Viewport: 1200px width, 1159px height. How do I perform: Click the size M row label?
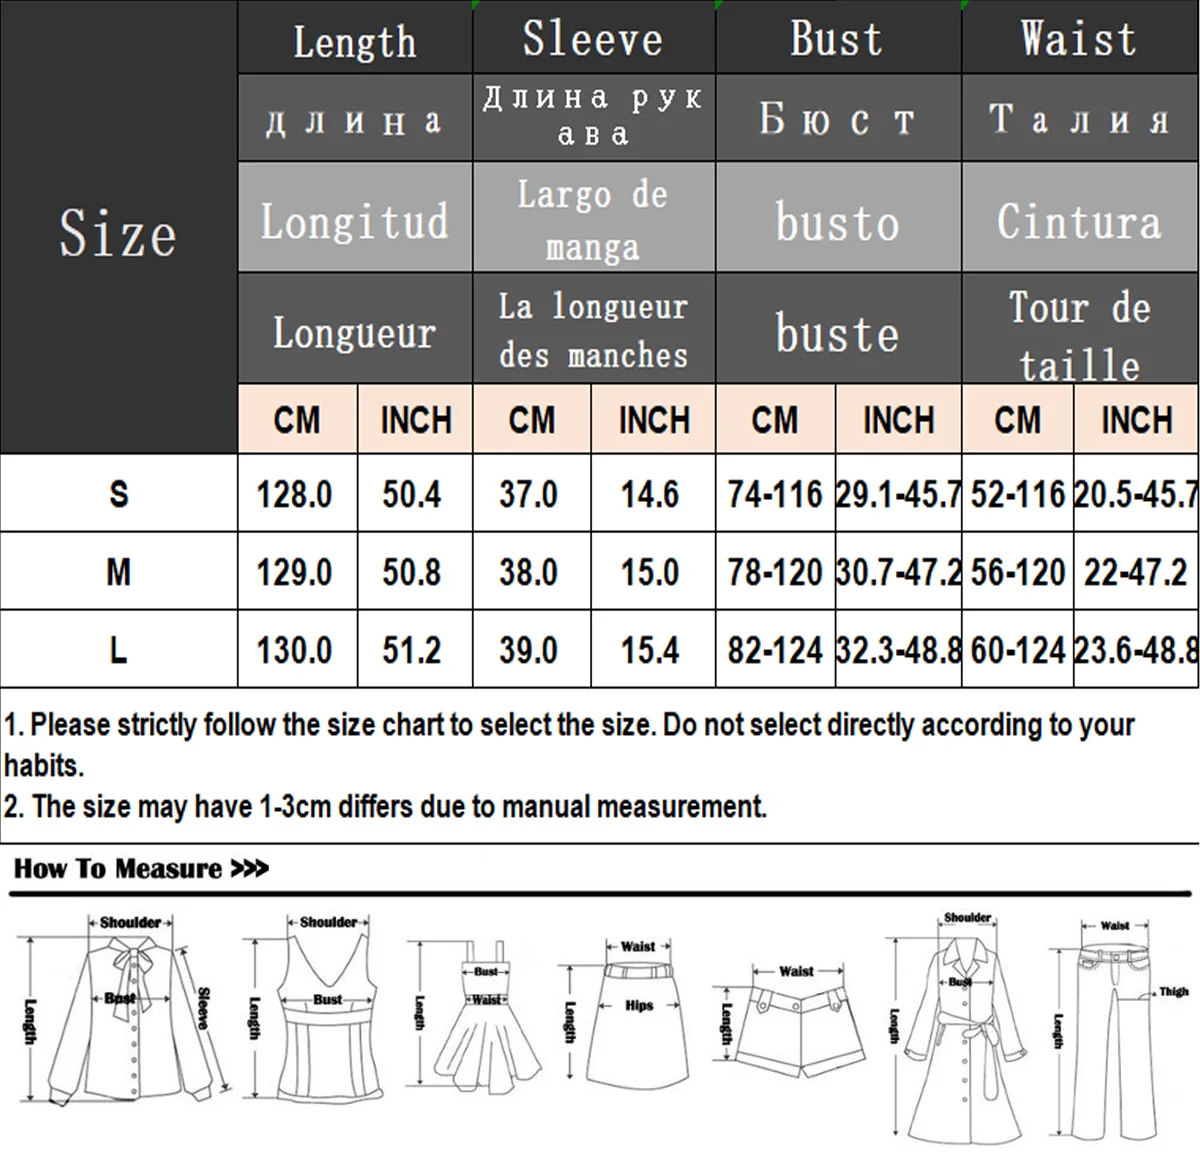[x=118, y=571]
